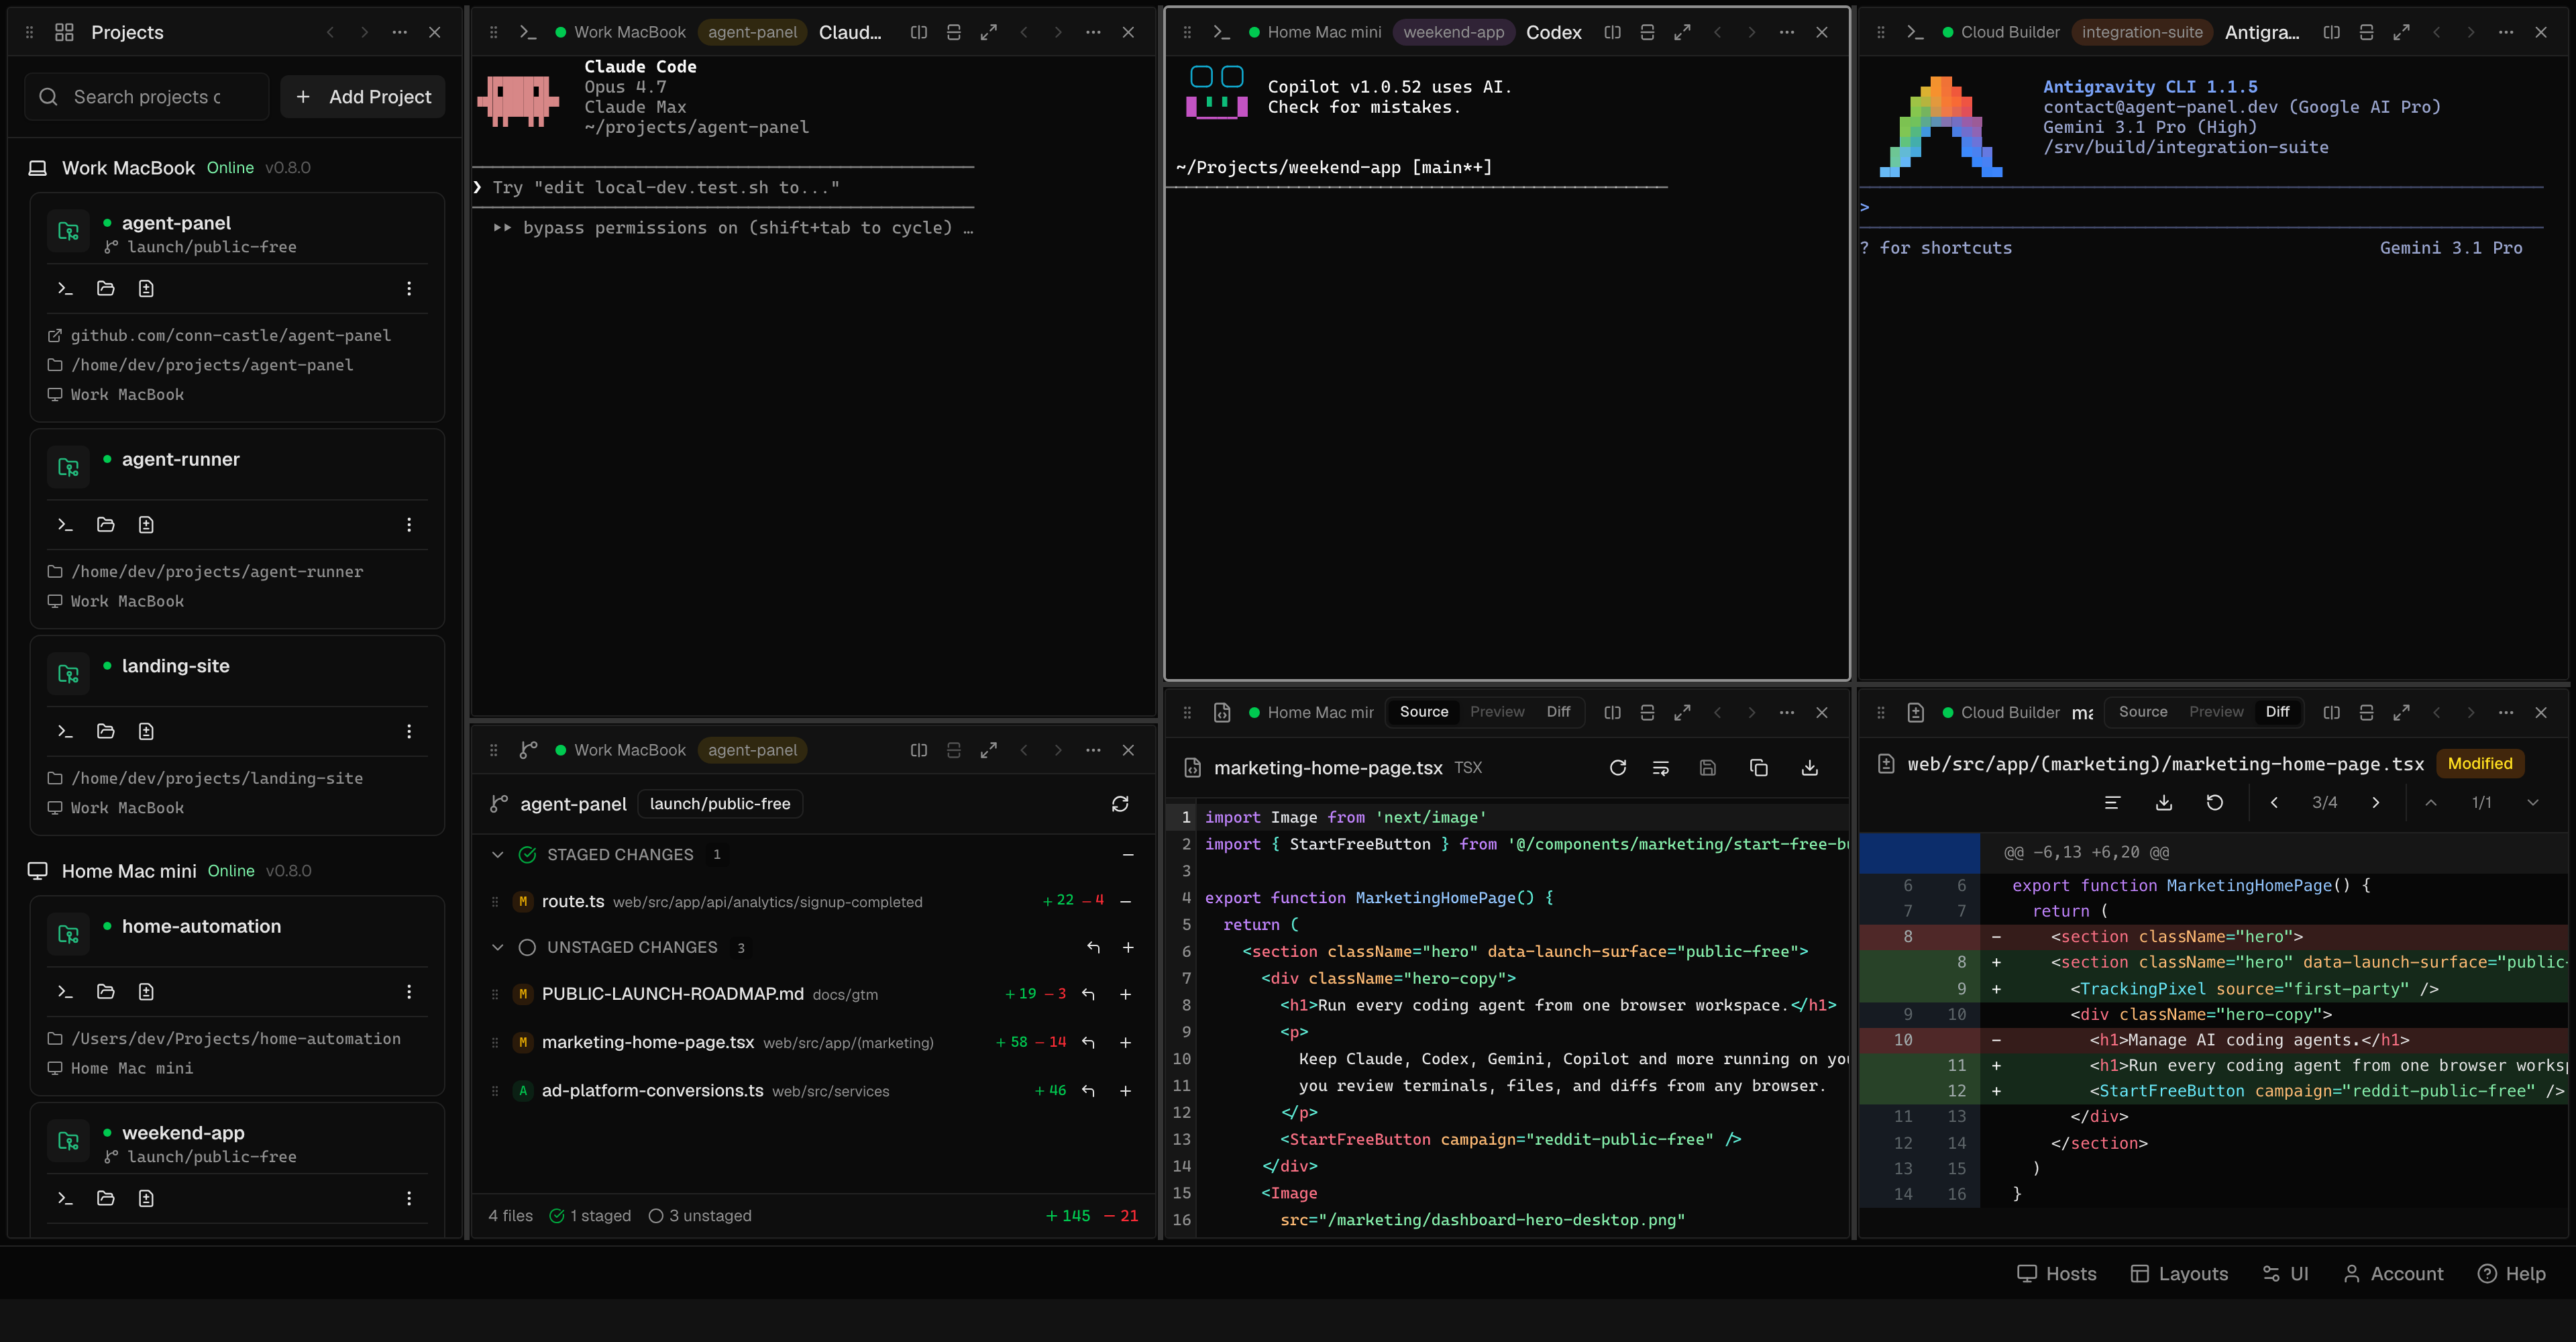
Task: Toggle diff view layout lines icon
Action: [x=2112, y=803]
